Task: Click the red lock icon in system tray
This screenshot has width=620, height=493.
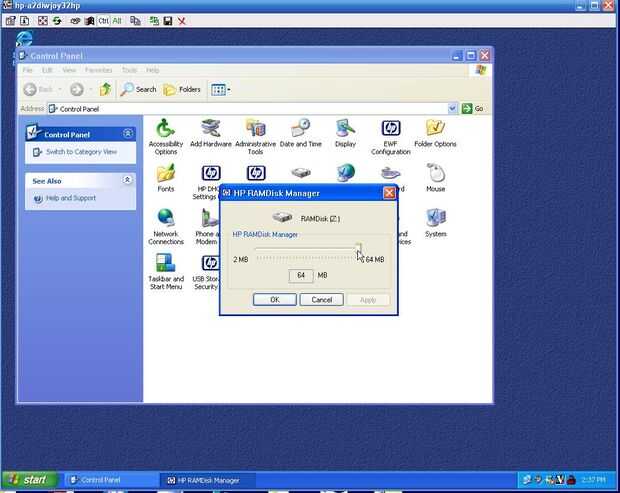Action: 571,480
